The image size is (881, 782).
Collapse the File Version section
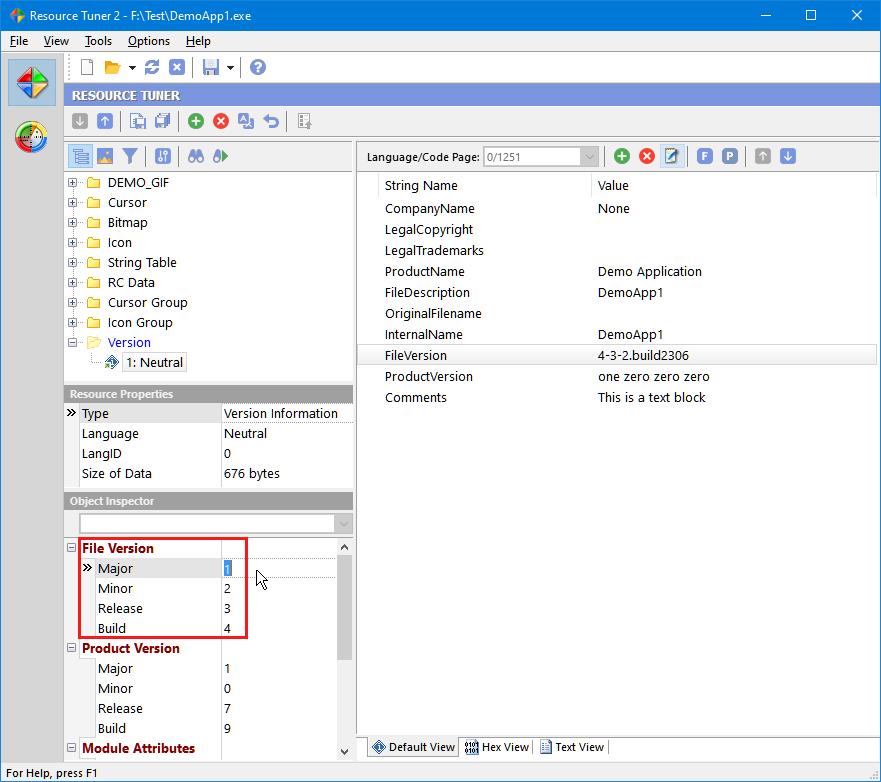72,548
